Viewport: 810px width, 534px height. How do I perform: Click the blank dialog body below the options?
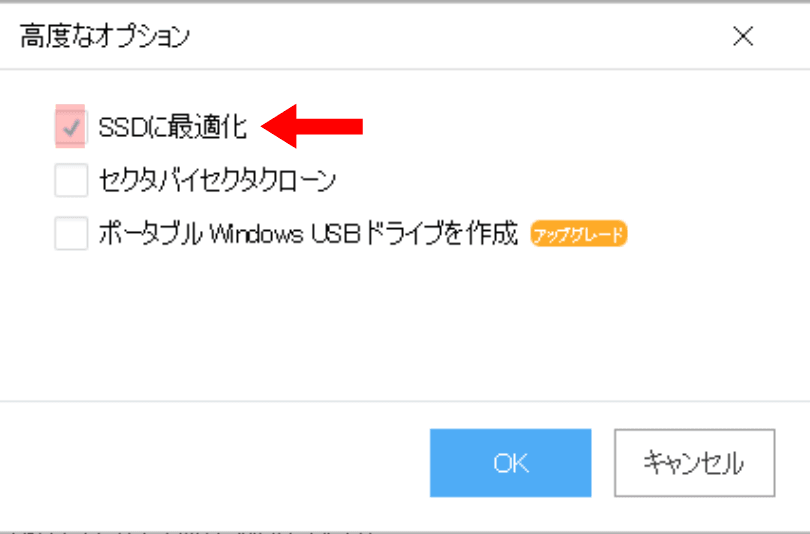(405, 325)
